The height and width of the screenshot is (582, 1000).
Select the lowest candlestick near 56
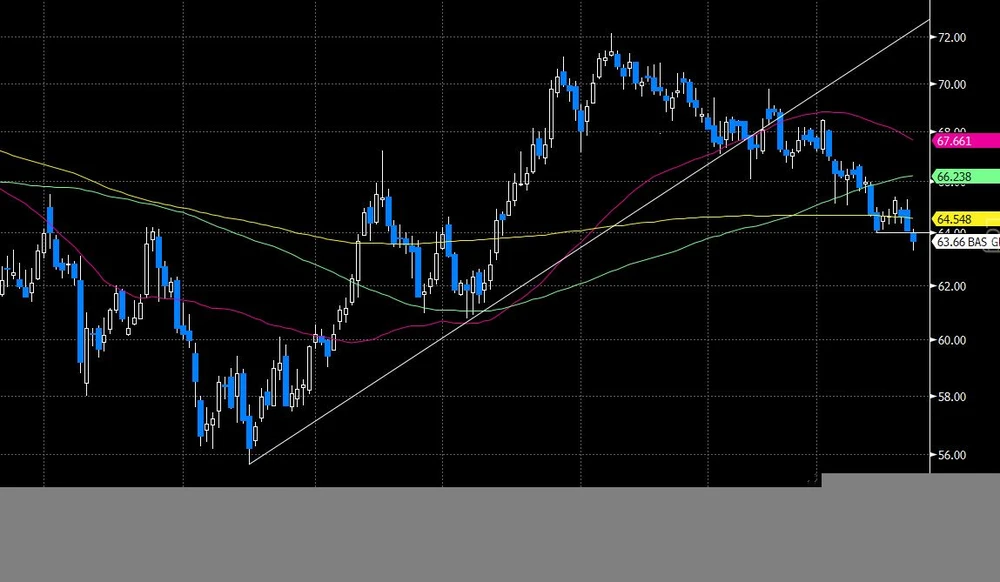(x=248, y=438)
